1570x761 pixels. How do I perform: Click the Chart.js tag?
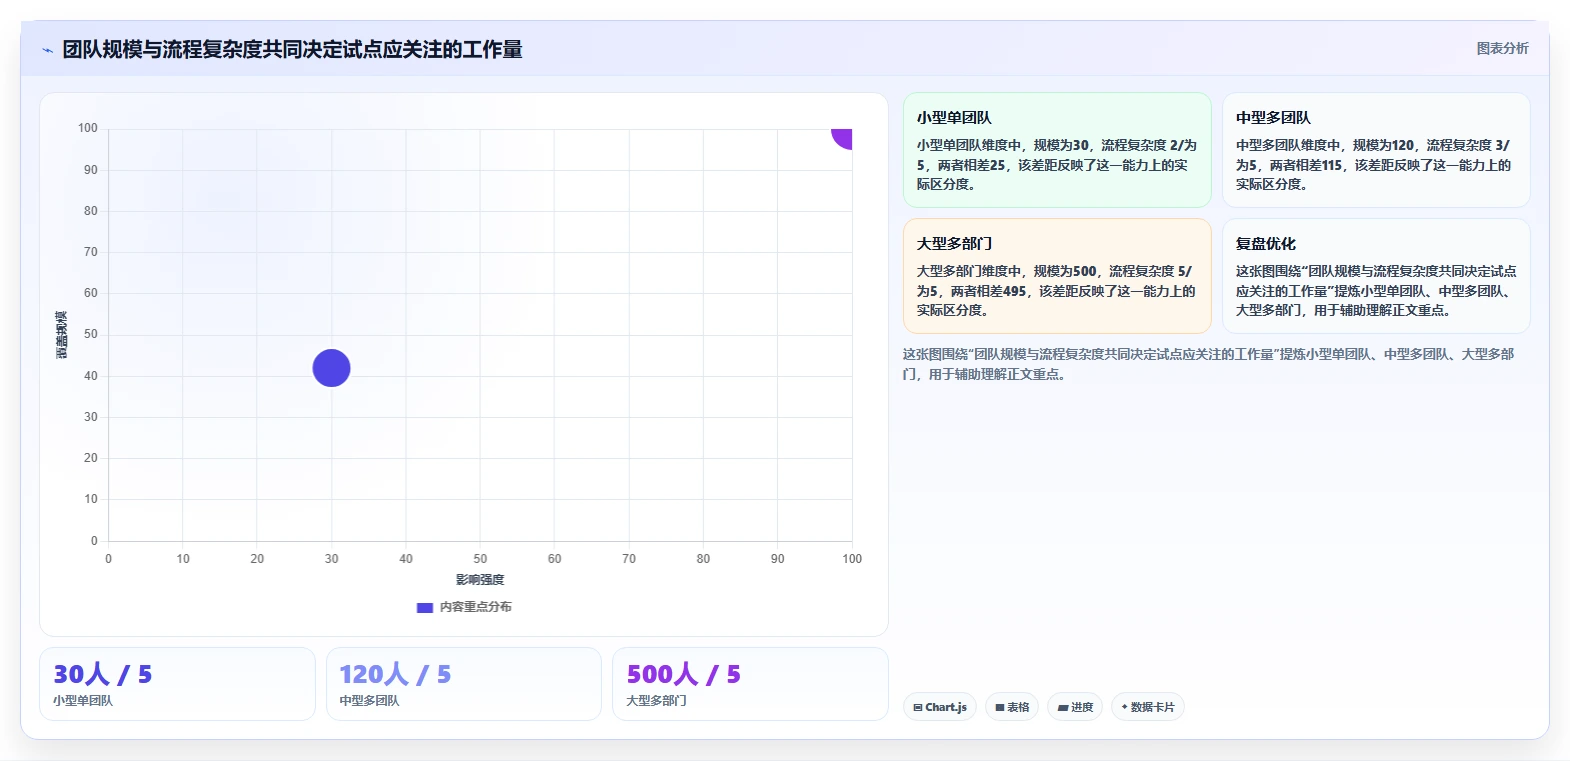click(x=940, y=707)
